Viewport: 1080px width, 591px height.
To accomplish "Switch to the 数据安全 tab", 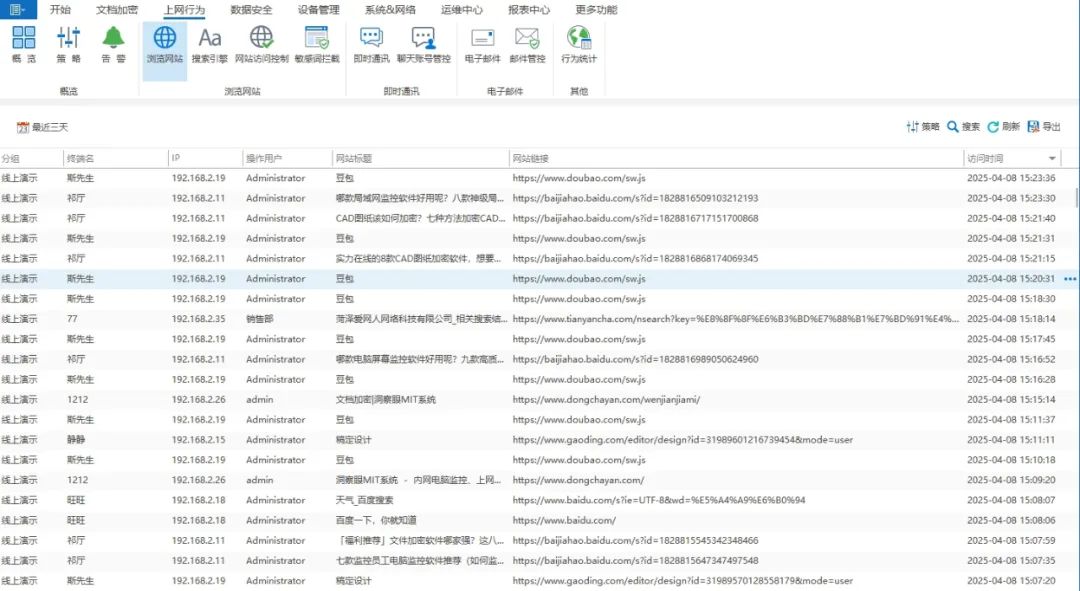I will pos(251,10).
